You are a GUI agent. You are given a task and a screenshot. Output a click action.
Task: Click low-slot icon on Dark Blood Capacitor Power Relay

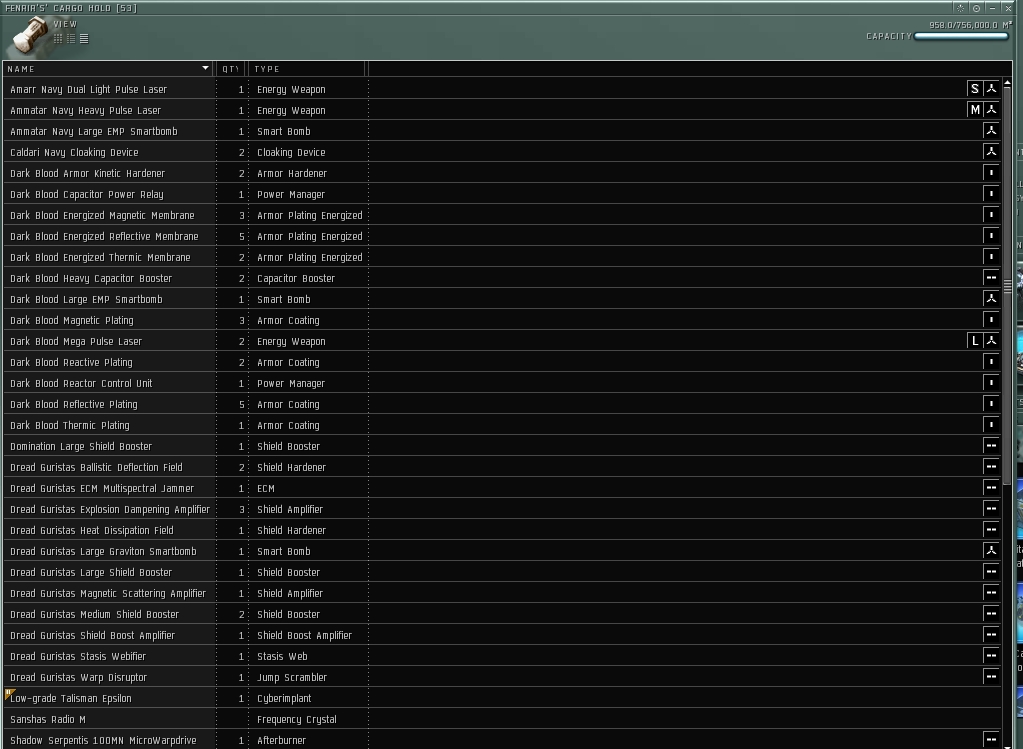coord(991,194)
